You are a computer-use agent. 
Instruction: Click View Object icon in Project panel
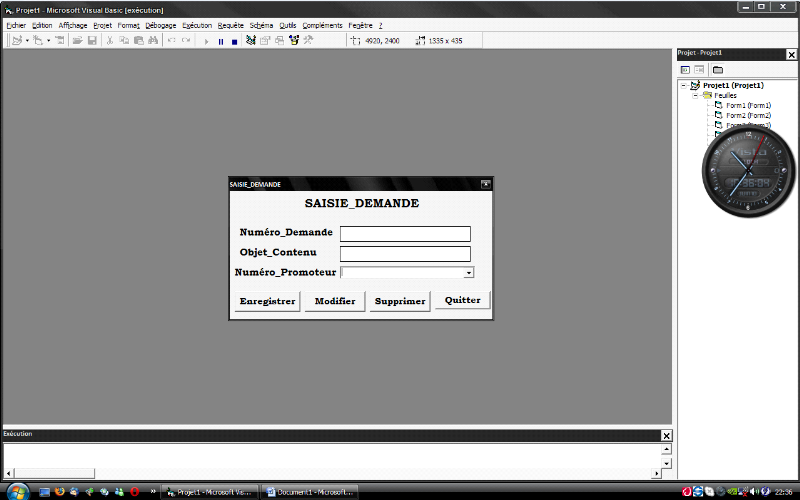[x=699, y=69]
